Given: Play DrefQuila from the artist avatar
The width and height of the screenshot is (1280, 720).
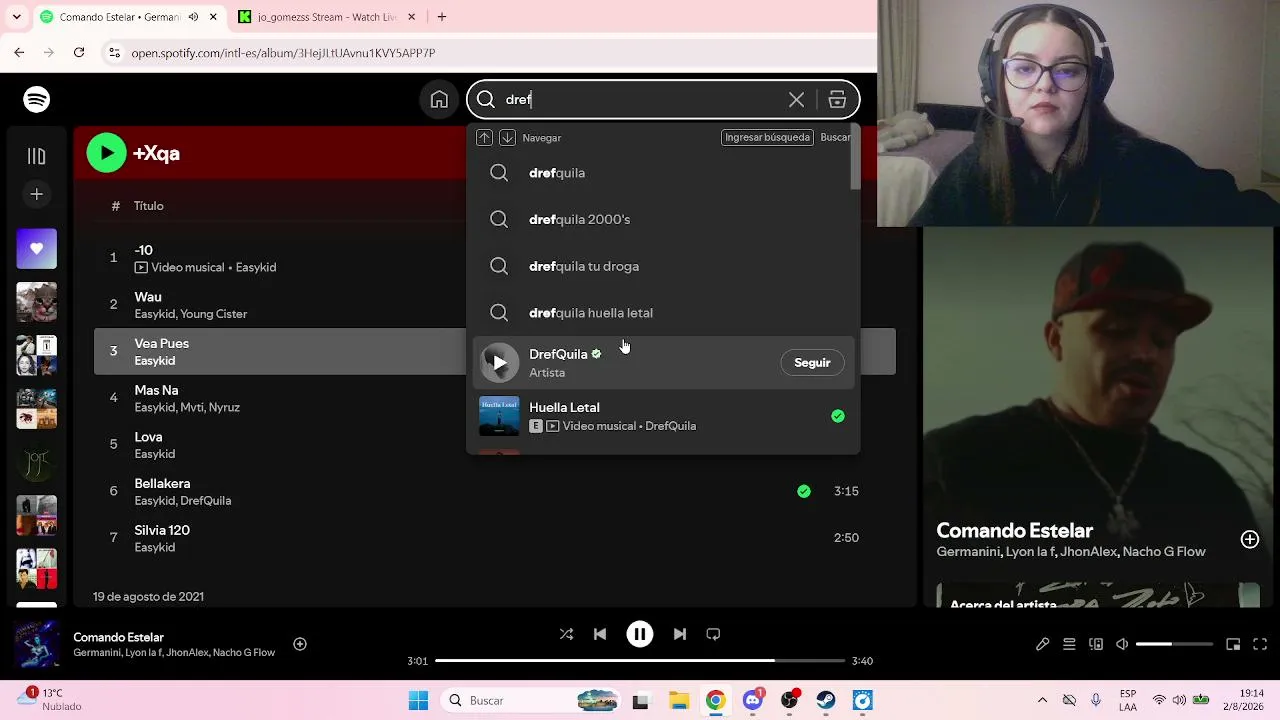Looking at the screenshot, I should 499,363.
